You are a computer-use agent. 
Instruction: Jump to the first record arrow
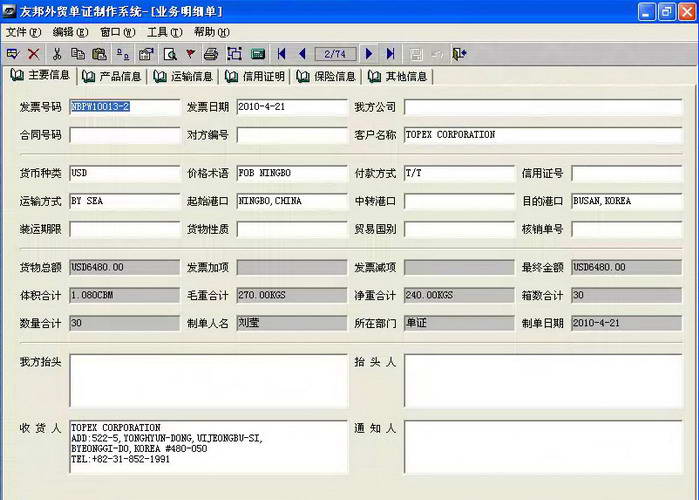[x=281, y=54]
